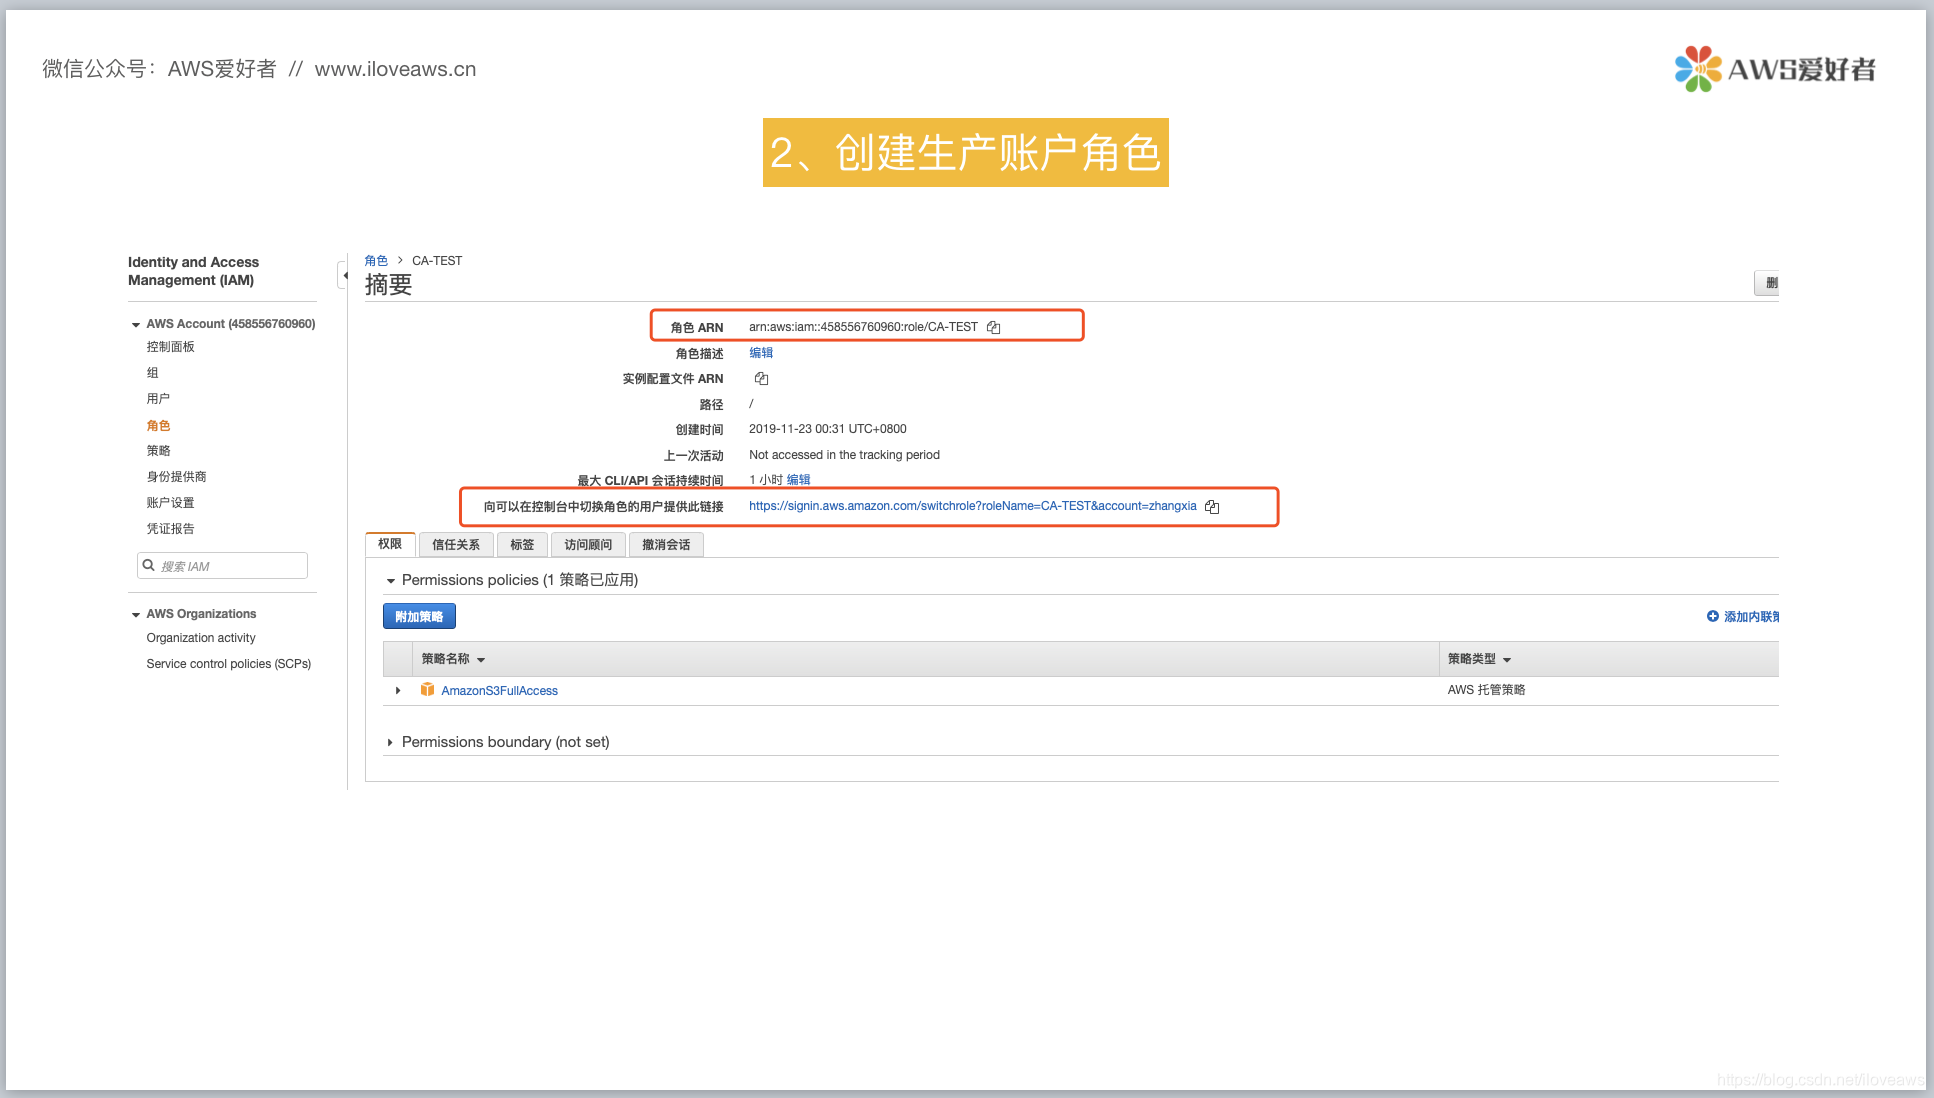Collapse the AWS Organizations section
The width and height of the screenshot is (1934, 1098).
136,614
